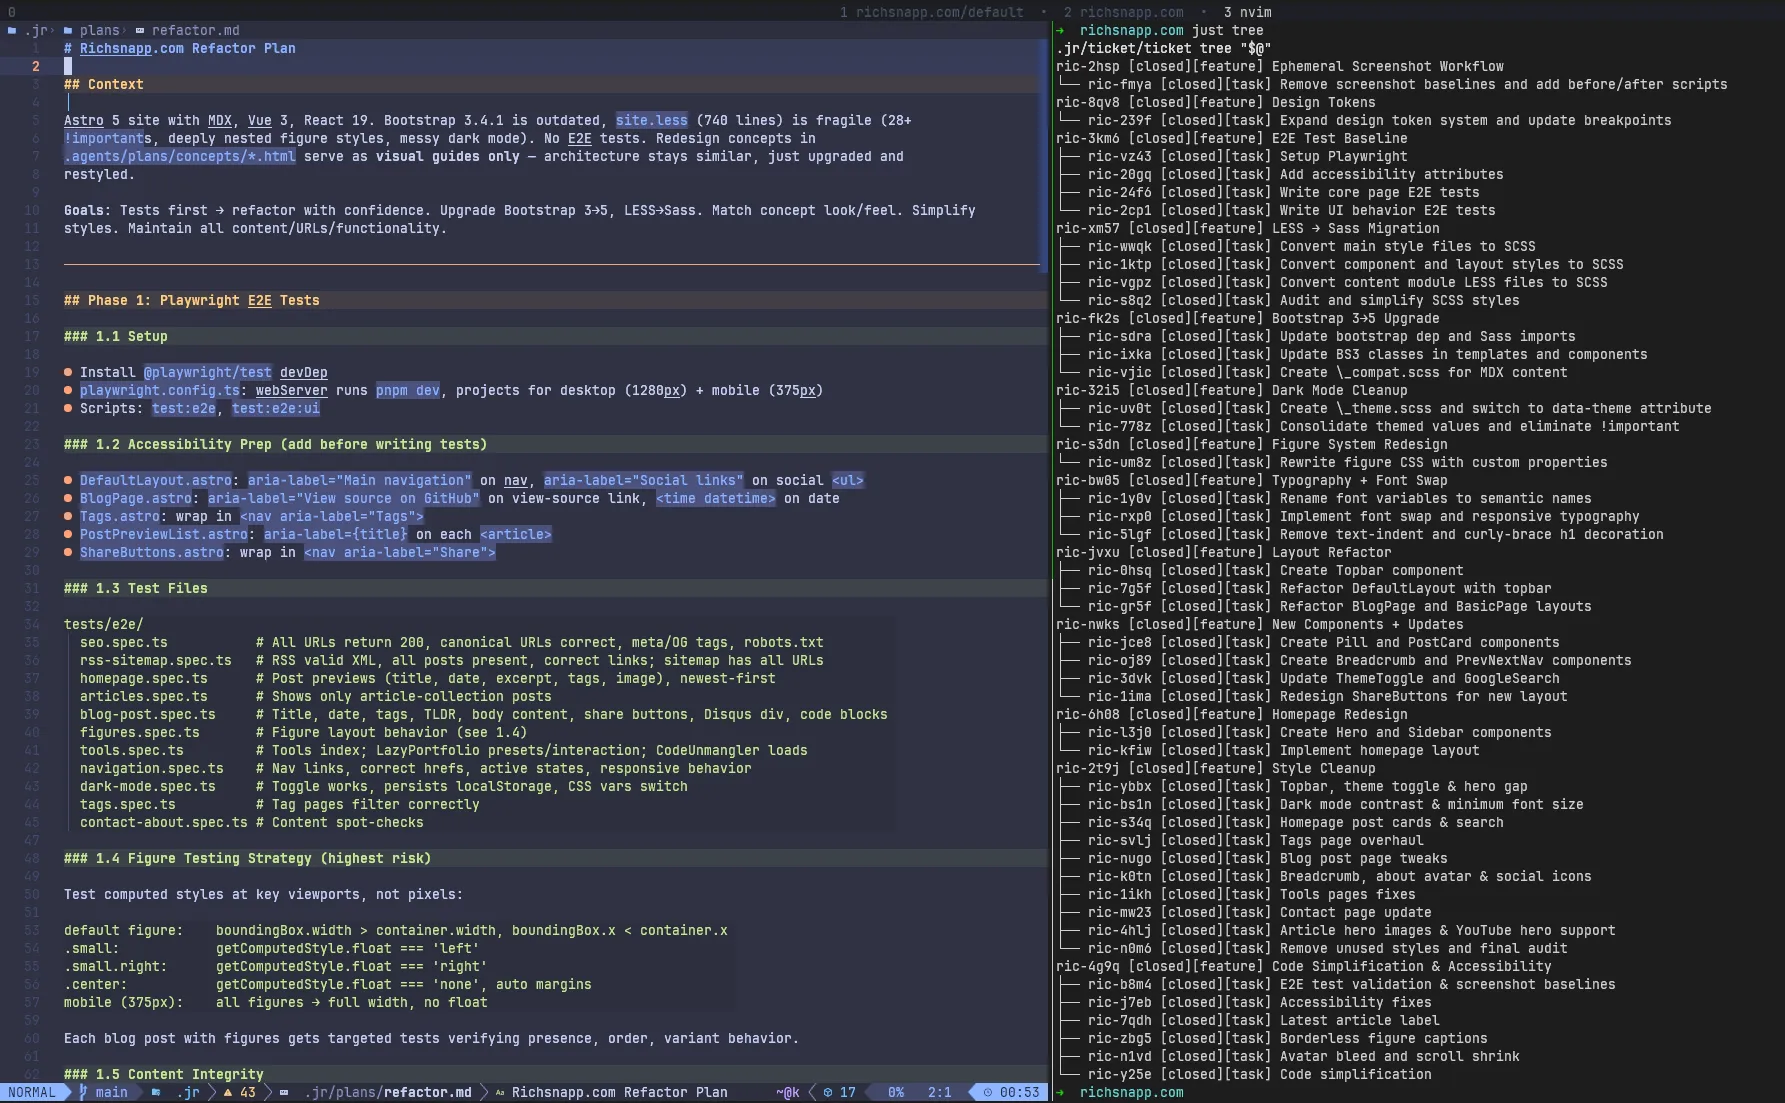Image resolution: width=1785 pixels, height=1103 pixels.
Task: Click the folder icon before plans in winbar
Action: (66, 30)
